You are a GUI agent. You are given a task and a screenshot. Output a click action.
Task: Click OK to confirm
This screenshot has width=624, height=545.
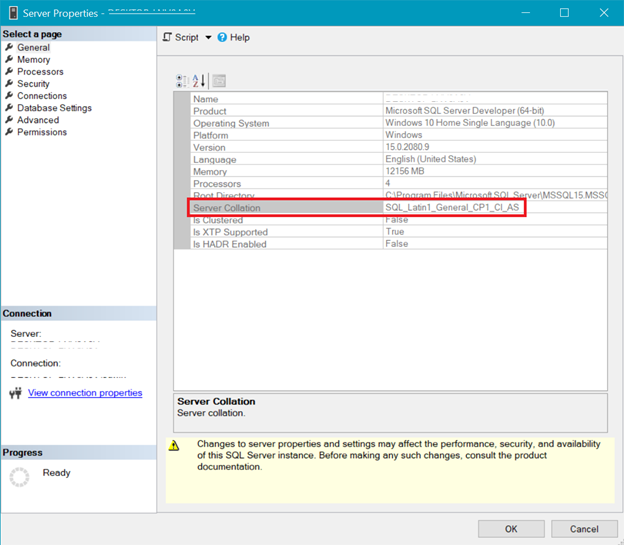coord(511,529)
